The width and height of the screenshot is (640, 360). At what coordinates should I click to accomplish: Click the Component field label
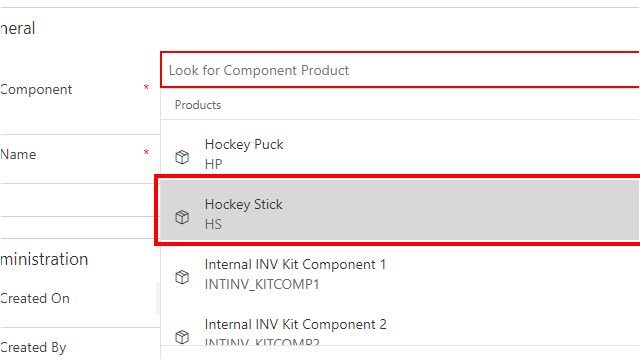pyautogui.click(x=36, y=89)
